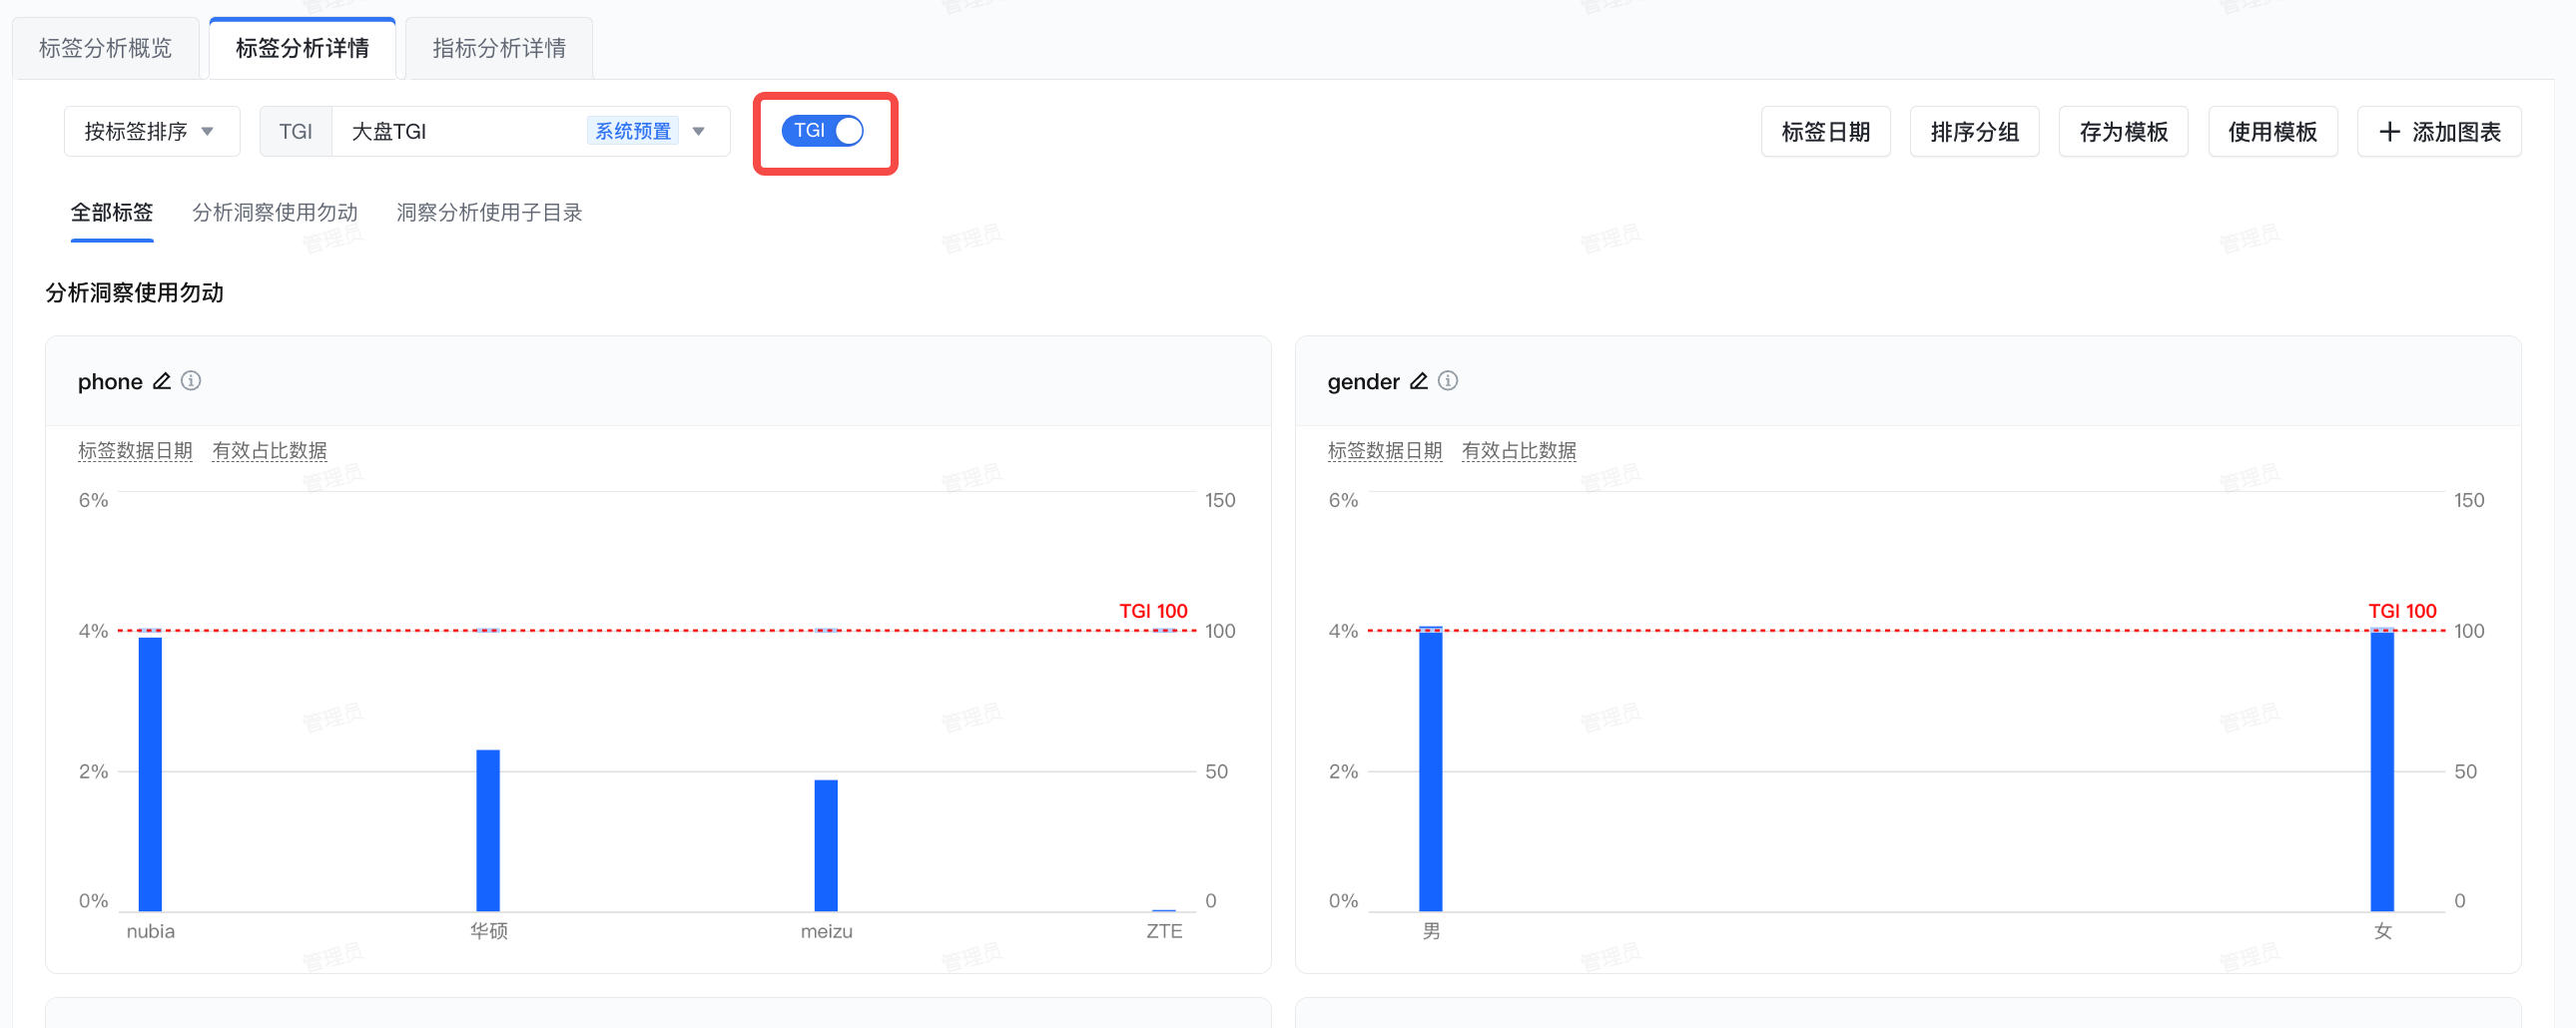Screen dimensions: 2576x1028
Task: Click the 标签日期 button
Action: click(1825, 132)
